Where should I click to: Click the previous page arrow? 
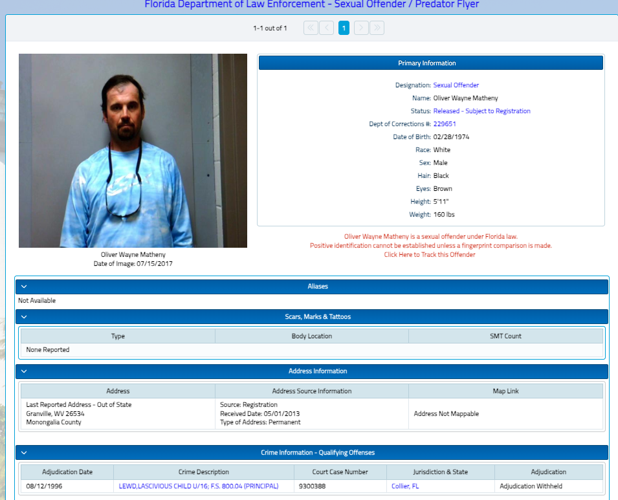[x=327, y=28]
